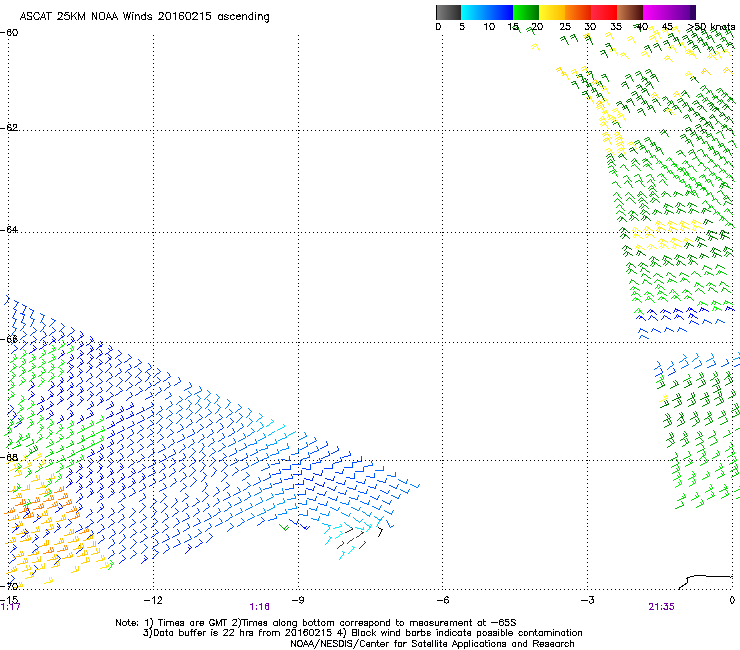Click the green 15-20 knots color band
Screen dimensions: 740x650
(x=526, y=12)
